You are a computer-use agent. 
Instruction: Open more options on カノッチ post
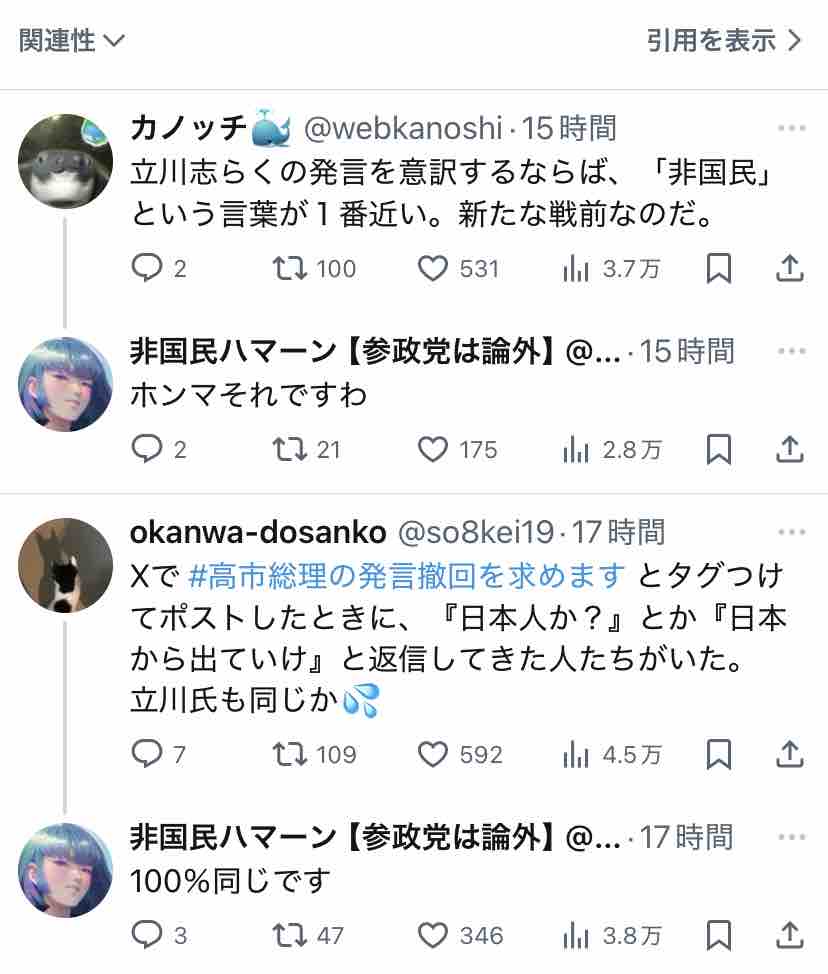(791, 129)
